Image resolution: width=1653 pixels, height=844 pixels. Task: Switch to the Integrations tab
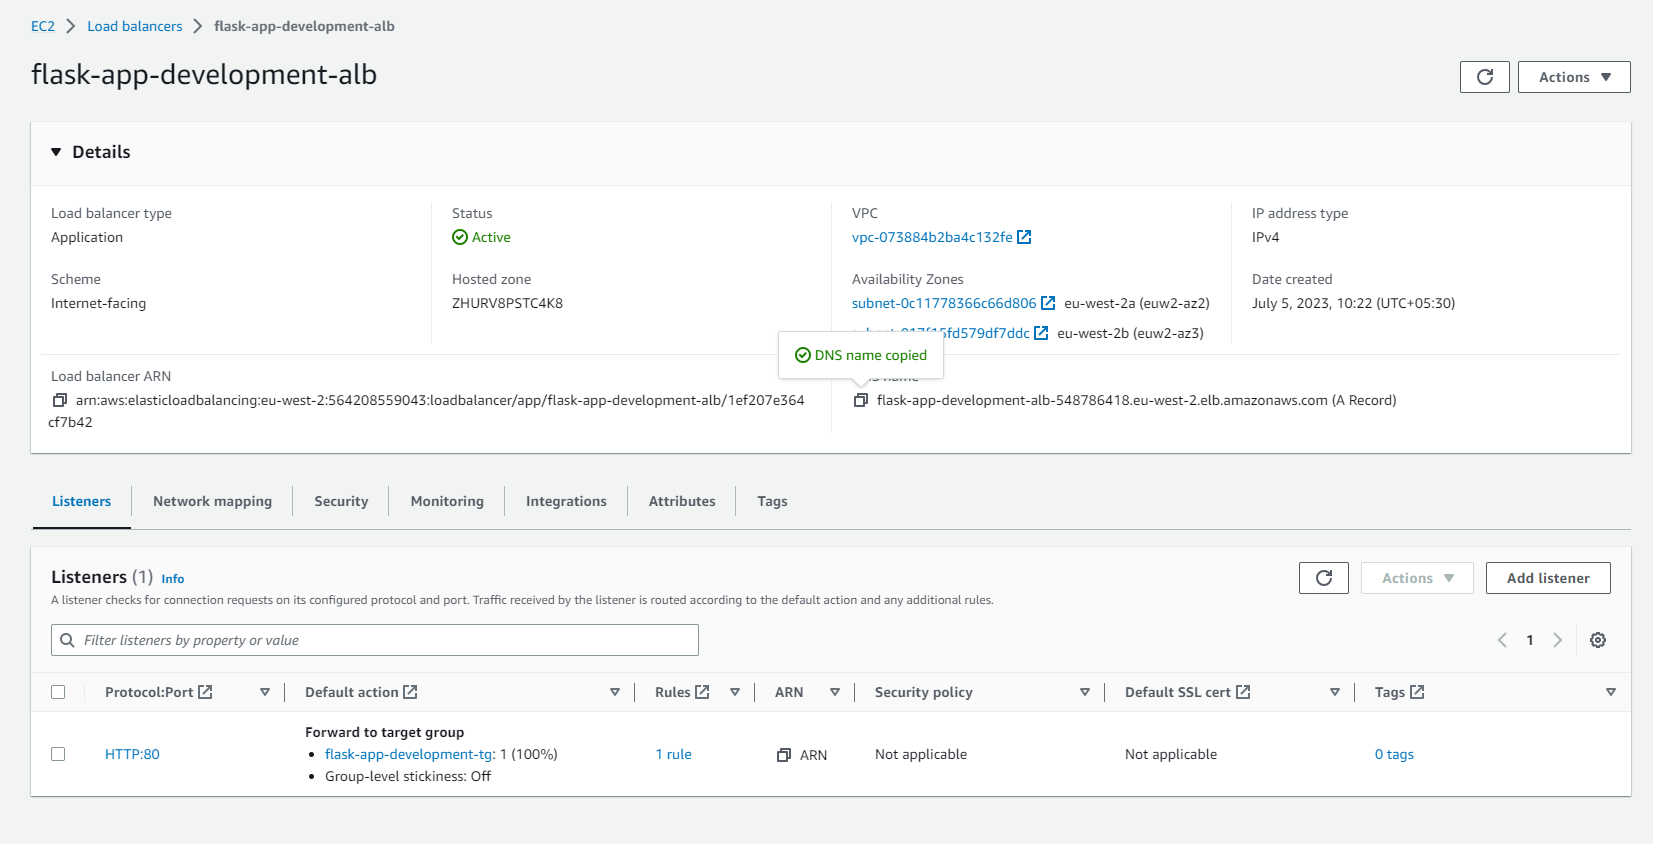coord(566,501)
